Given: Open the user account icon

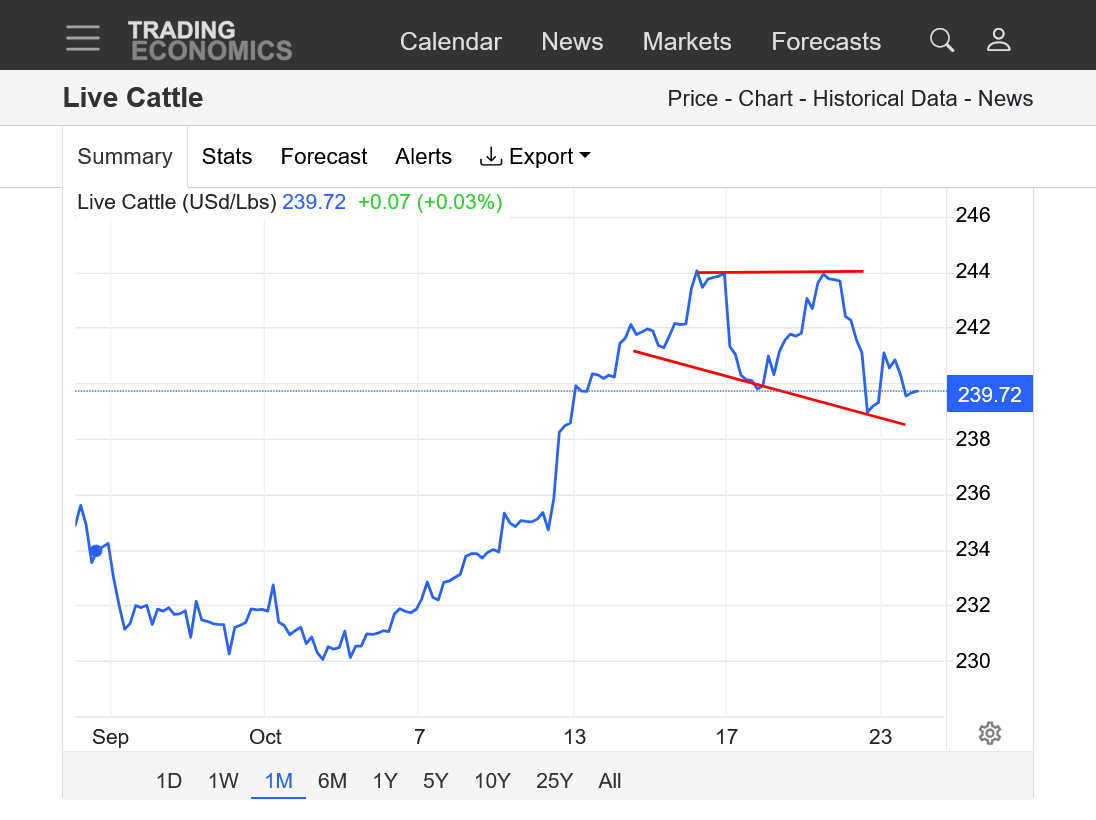Looking at the screenshot, I should (998, 40).
